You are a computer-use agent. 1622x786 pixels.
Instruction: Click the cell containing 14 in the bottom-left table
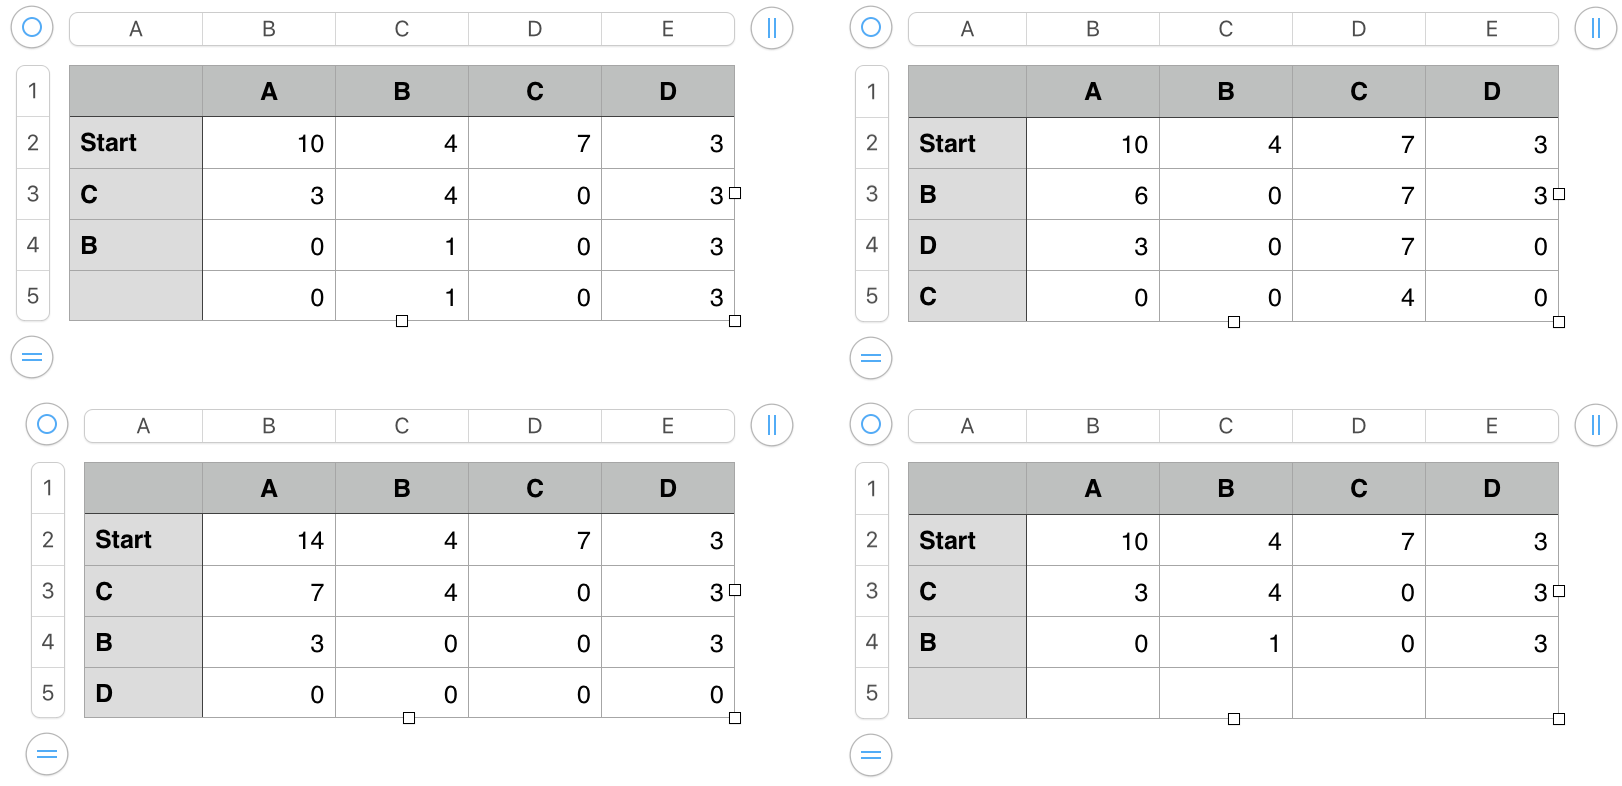coord(269,540)
